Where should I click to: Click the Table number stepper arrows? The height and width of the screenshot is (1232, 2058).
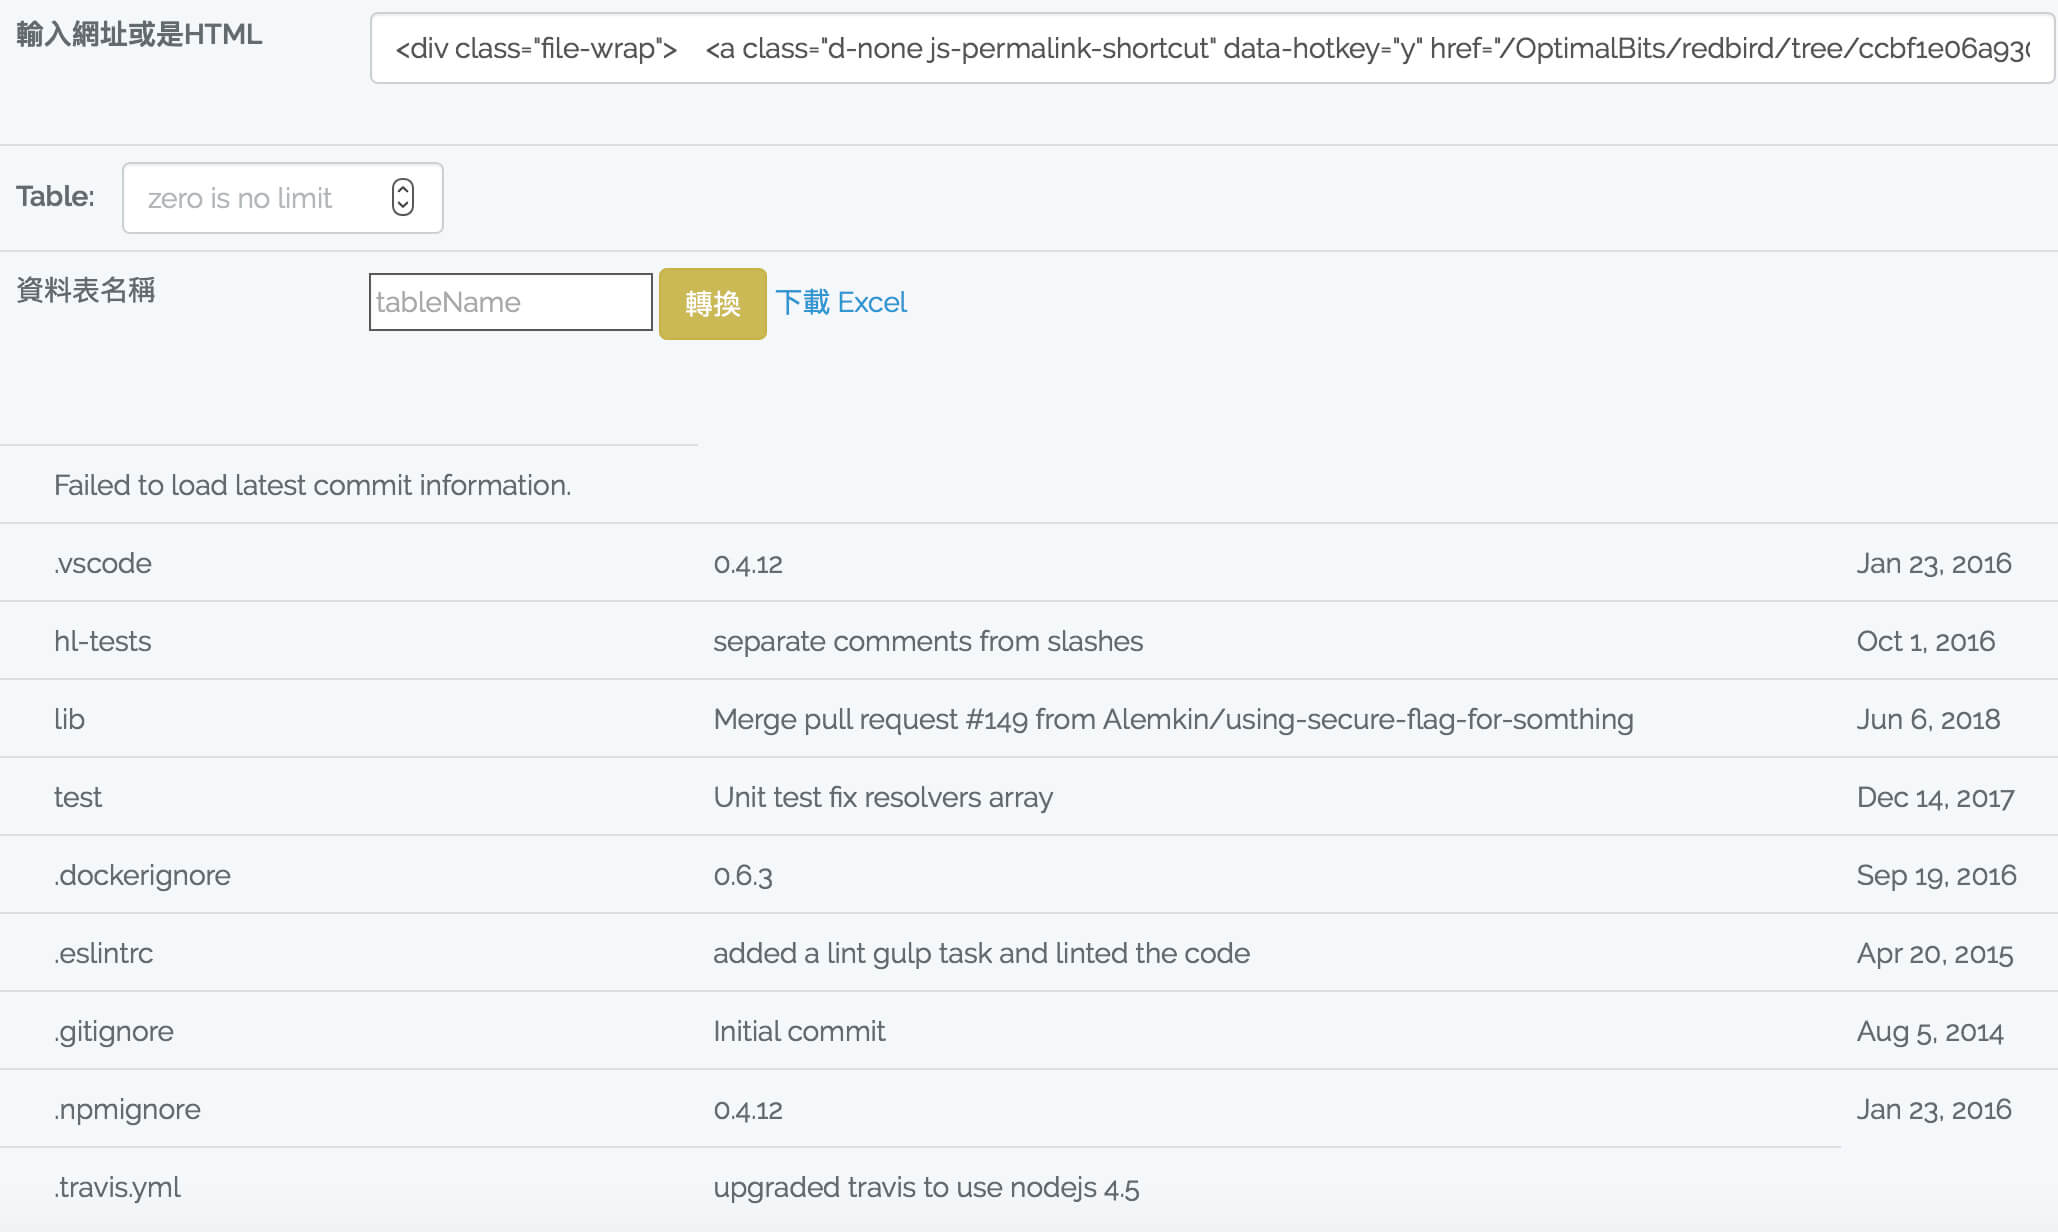pos(403,197)
